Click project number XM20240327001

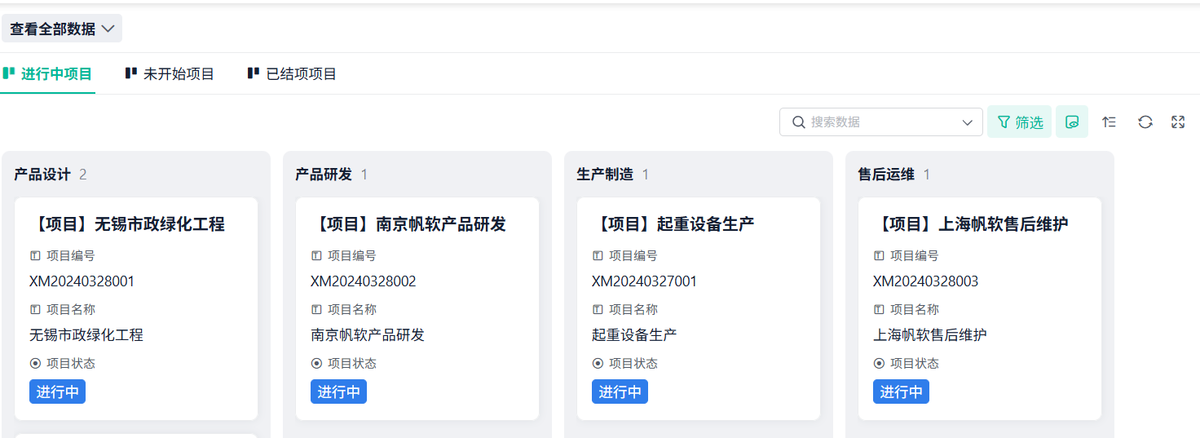click(644, 282)
